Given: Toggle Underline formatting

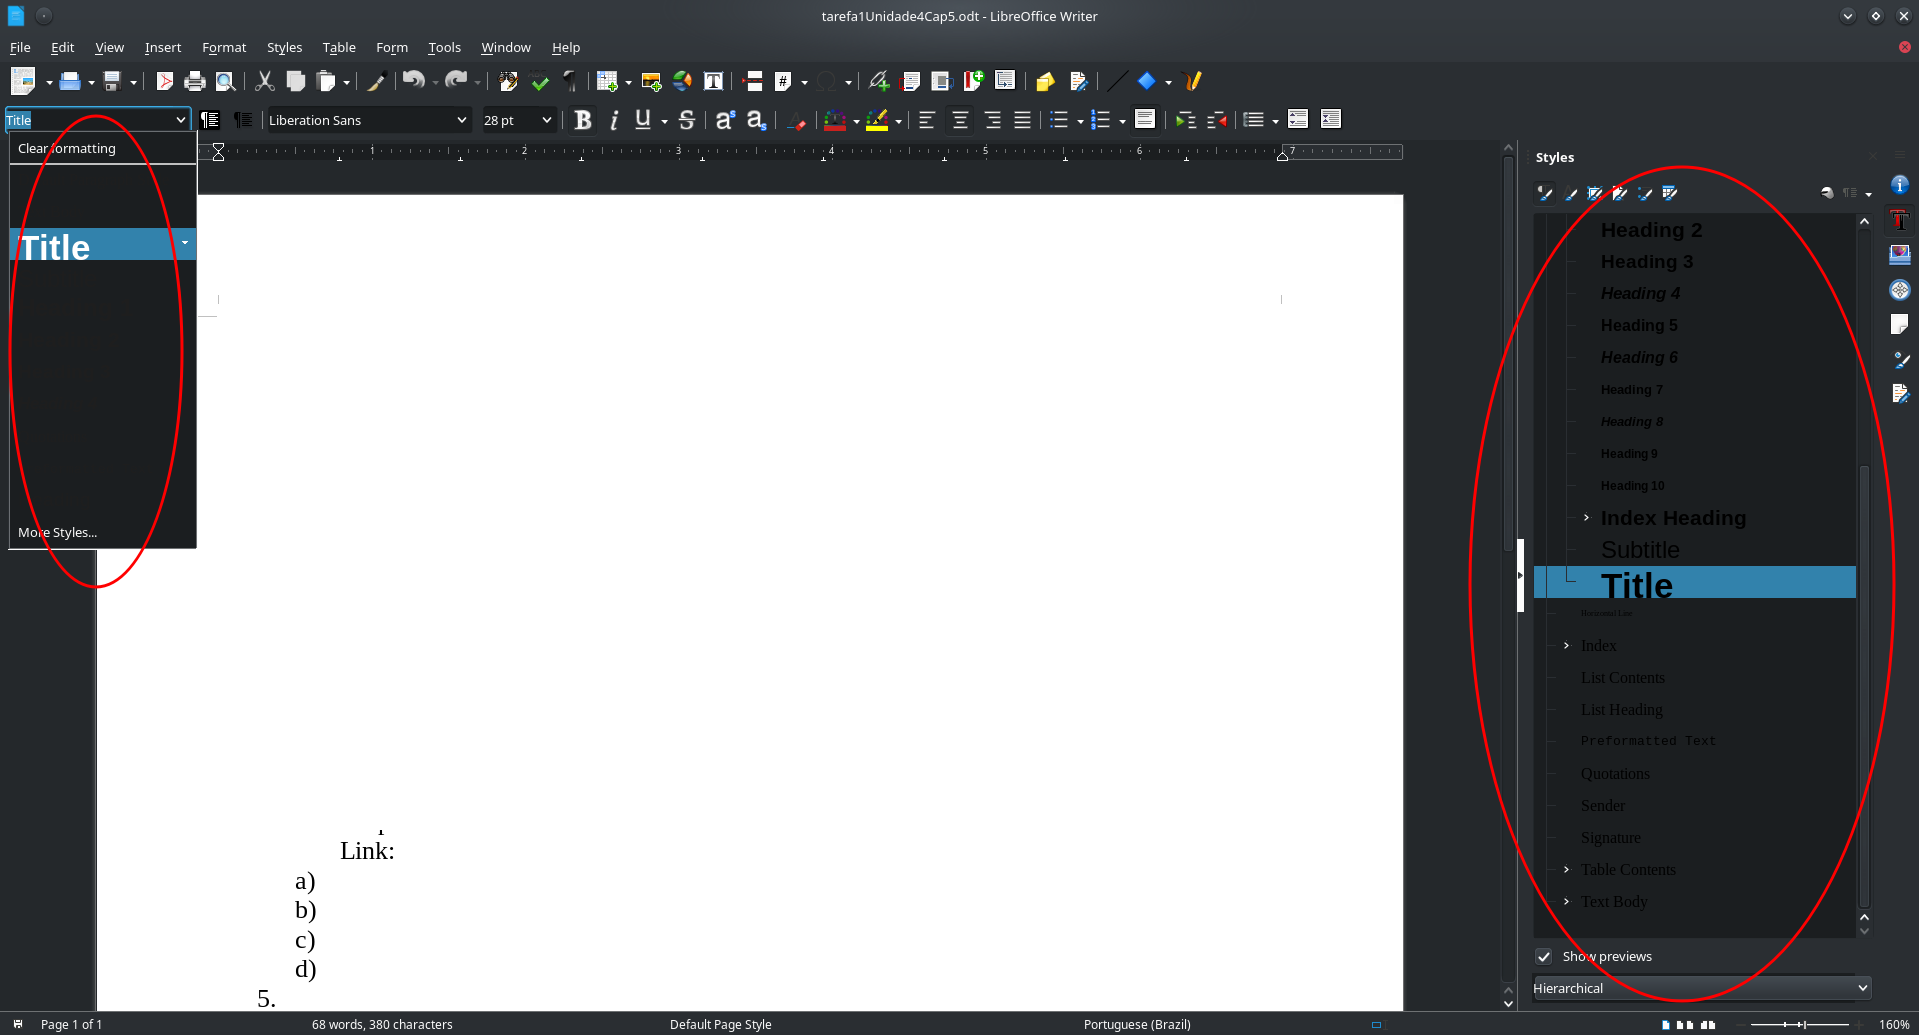Looking at the screenshot, I should [643, 120].
